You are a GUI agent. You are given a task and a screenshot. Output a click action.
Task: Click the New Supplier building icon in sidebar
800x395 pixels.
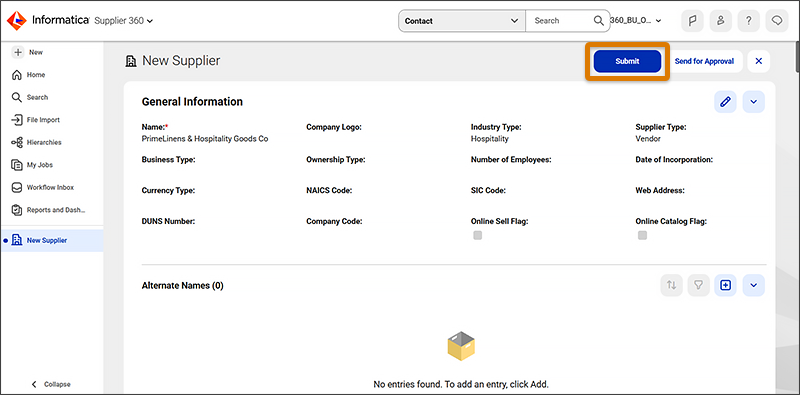pos(17,240)
